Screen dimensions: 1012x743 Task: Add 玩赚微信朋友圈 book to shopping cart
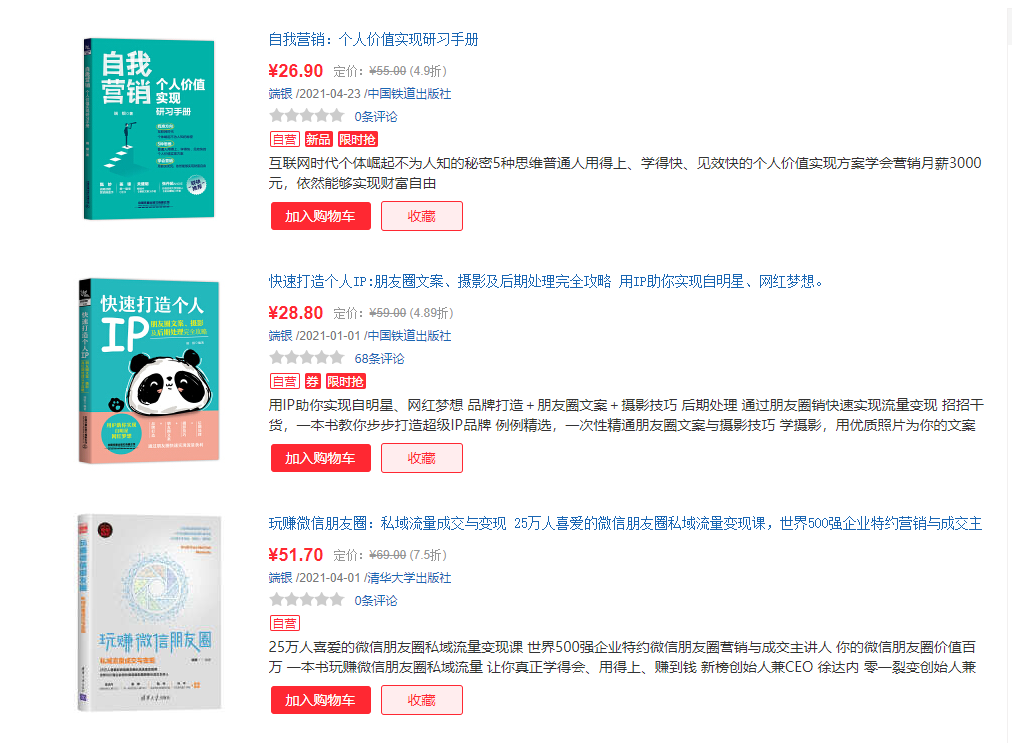(321, 700)
